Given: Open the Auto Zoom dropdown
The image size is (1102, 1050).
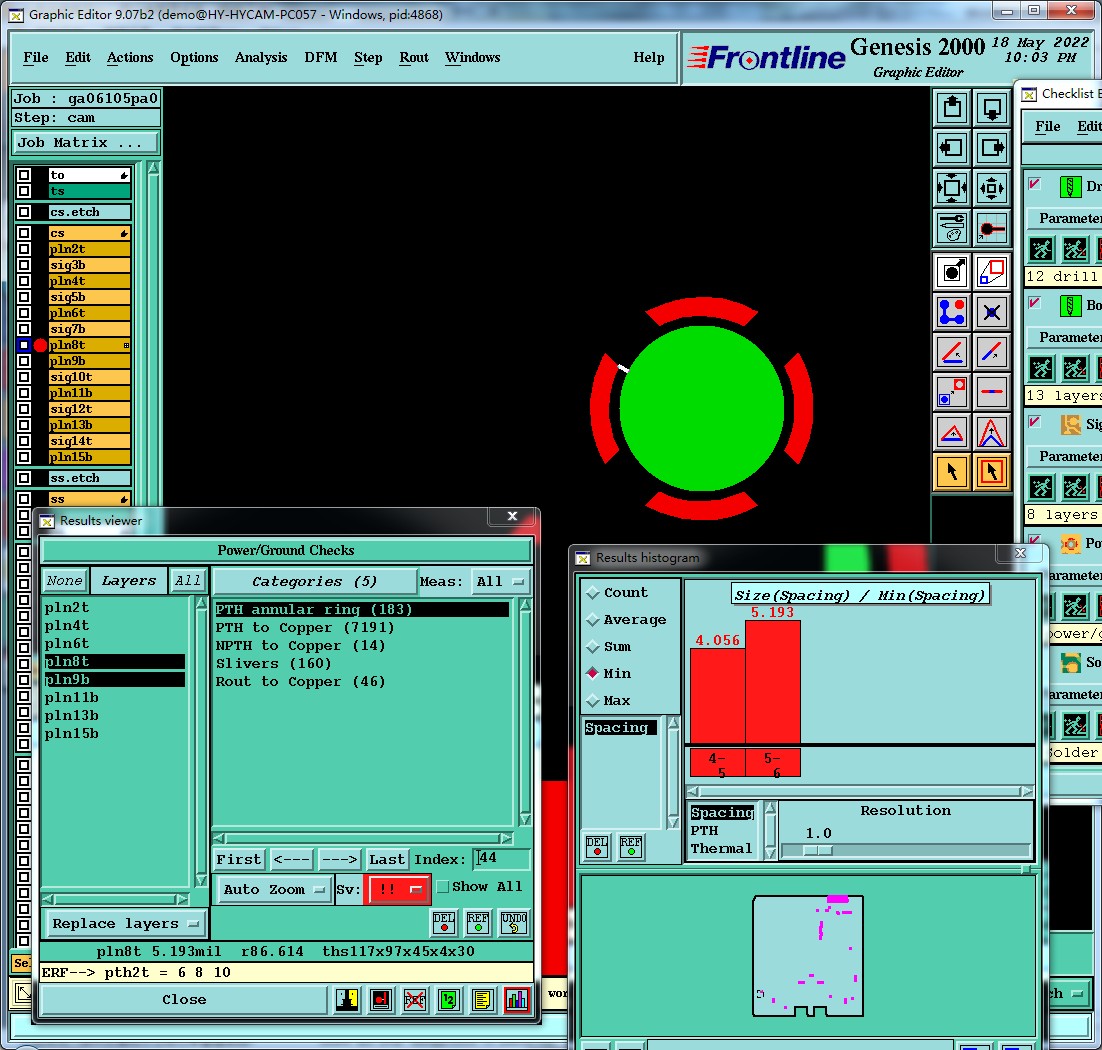Looking at the screenshot, I should click(274, 890).
